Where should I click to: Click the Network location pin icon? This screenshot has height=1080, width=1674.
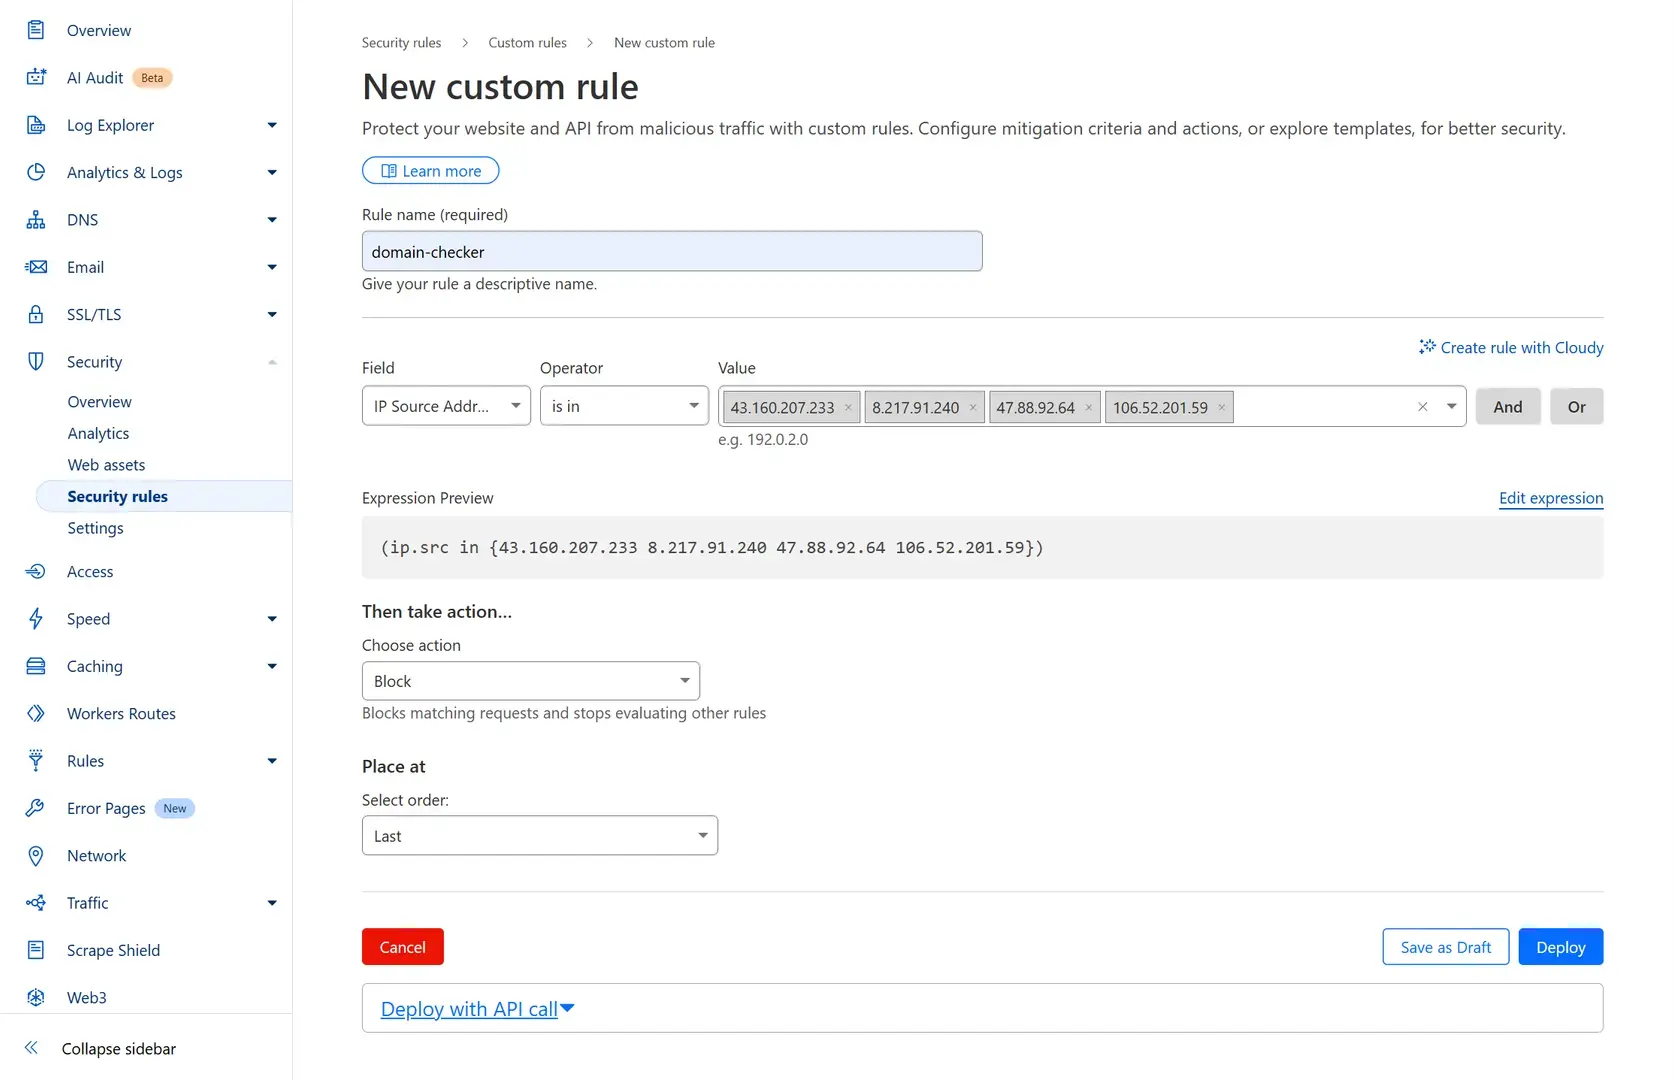[36, 856]
